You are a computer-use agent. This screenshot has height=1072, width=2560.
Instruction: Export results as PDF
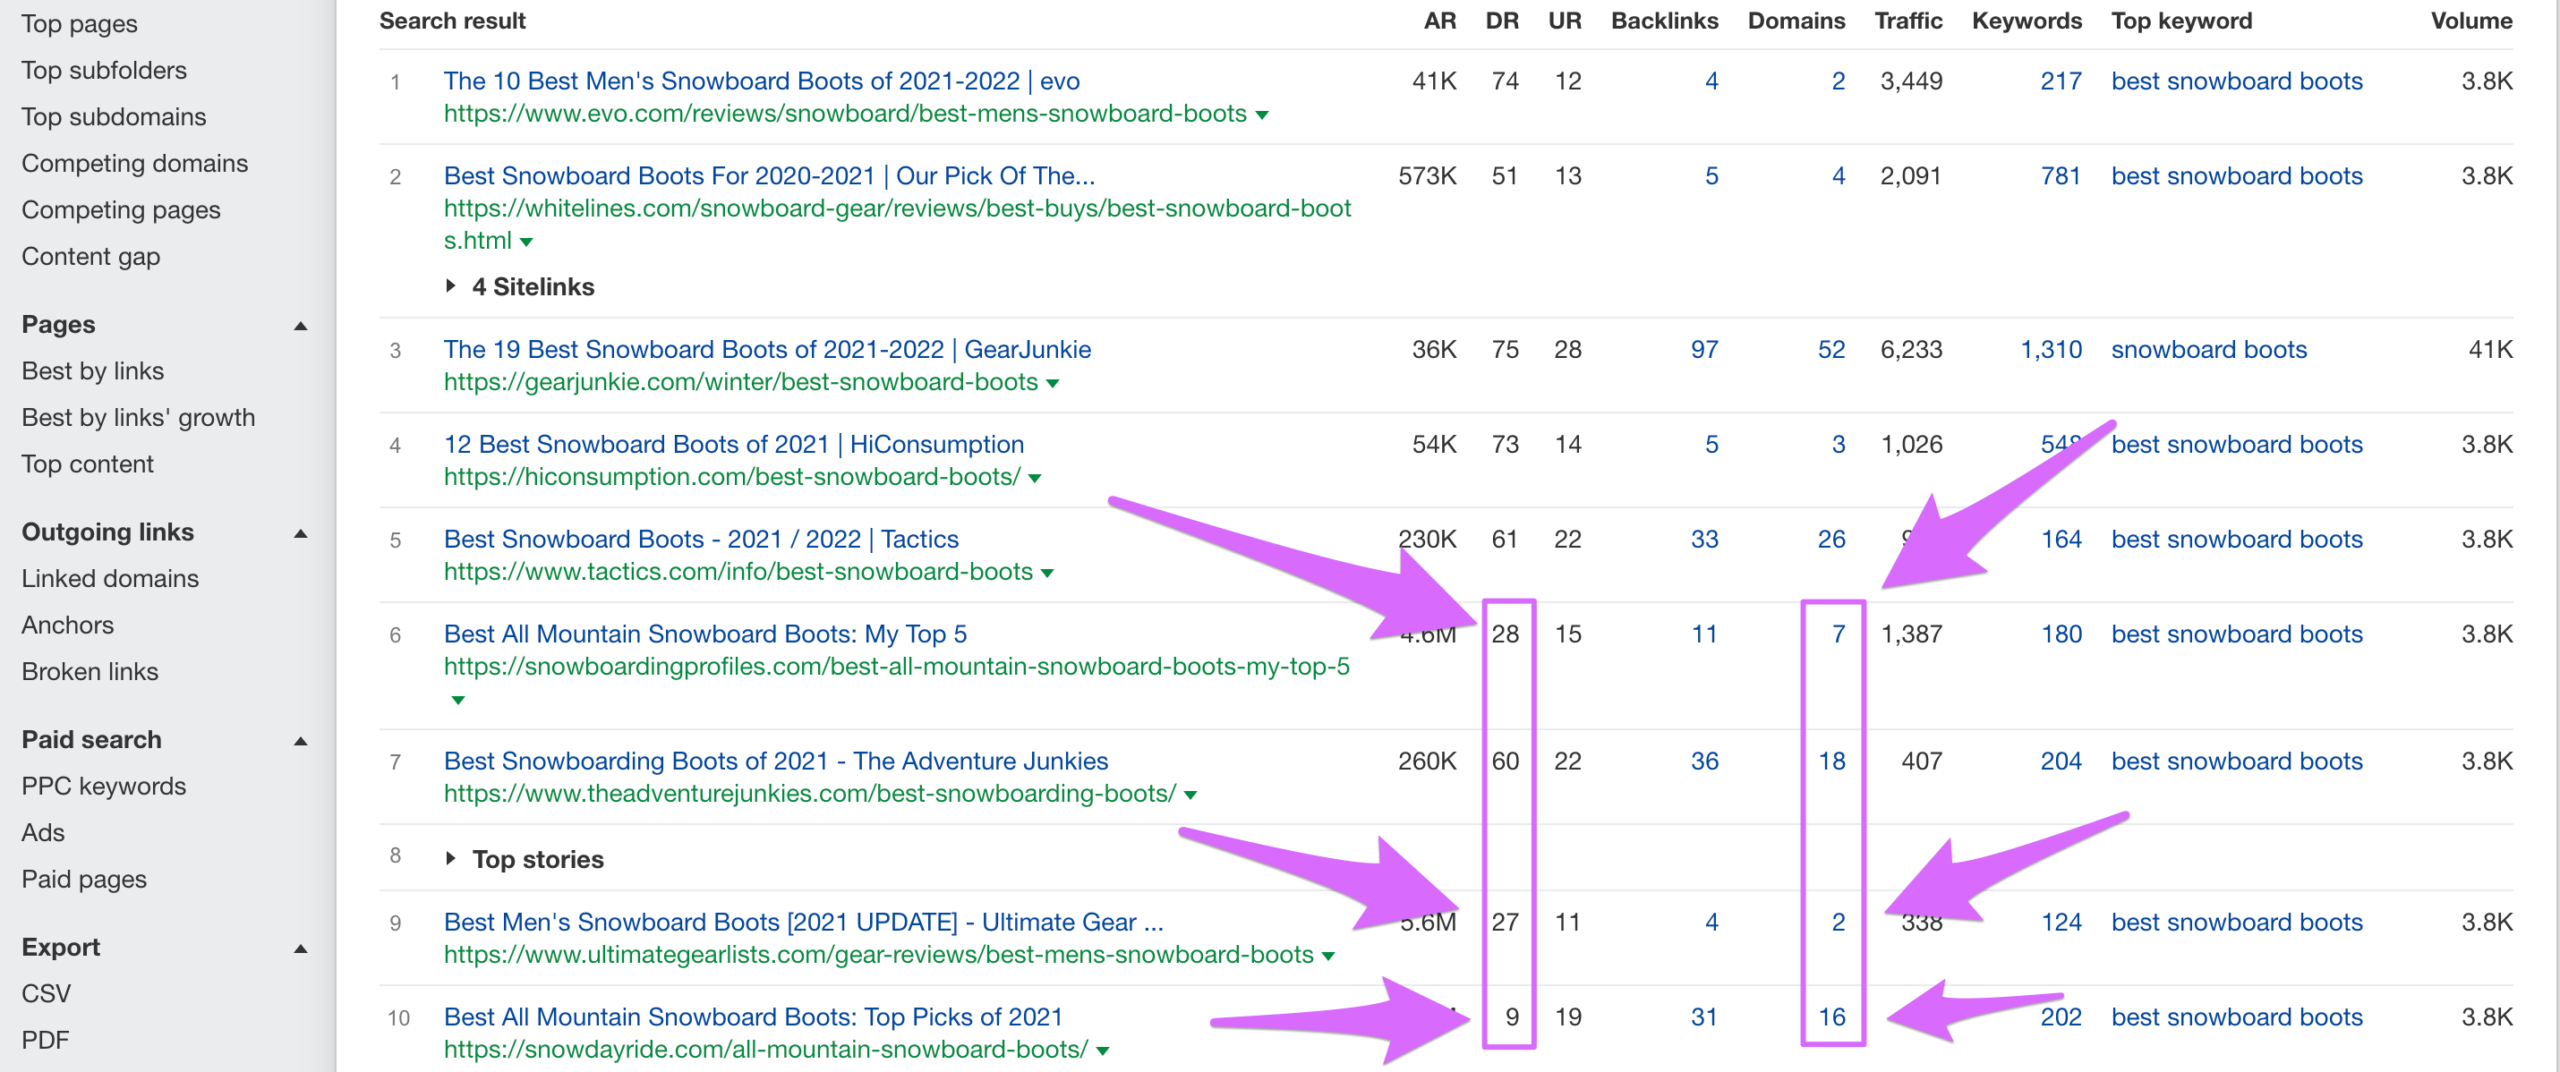(x=45, y=1040)
